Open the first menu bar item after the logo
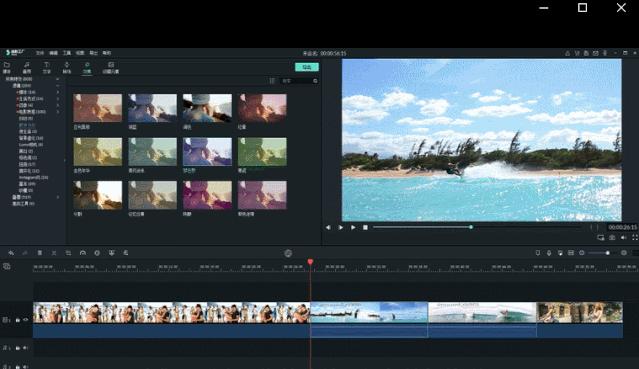This screenshot has width=639, height=369. click(x=40, y=53)
